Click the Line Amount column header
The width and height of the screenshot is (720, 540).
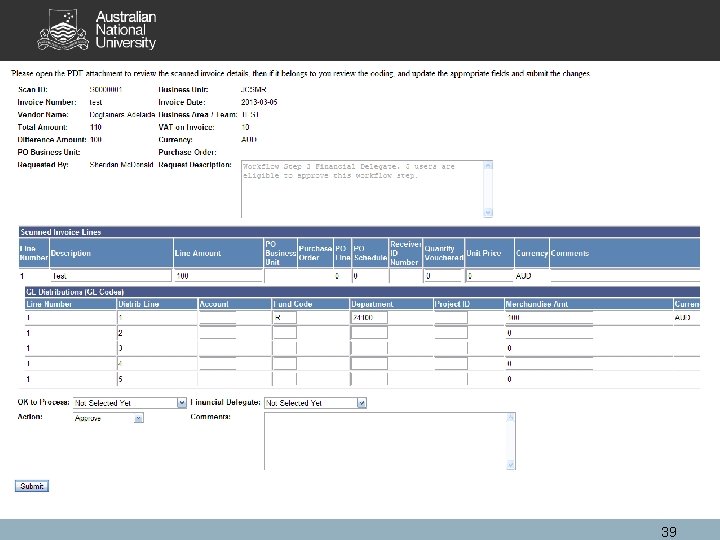[218, 253]
